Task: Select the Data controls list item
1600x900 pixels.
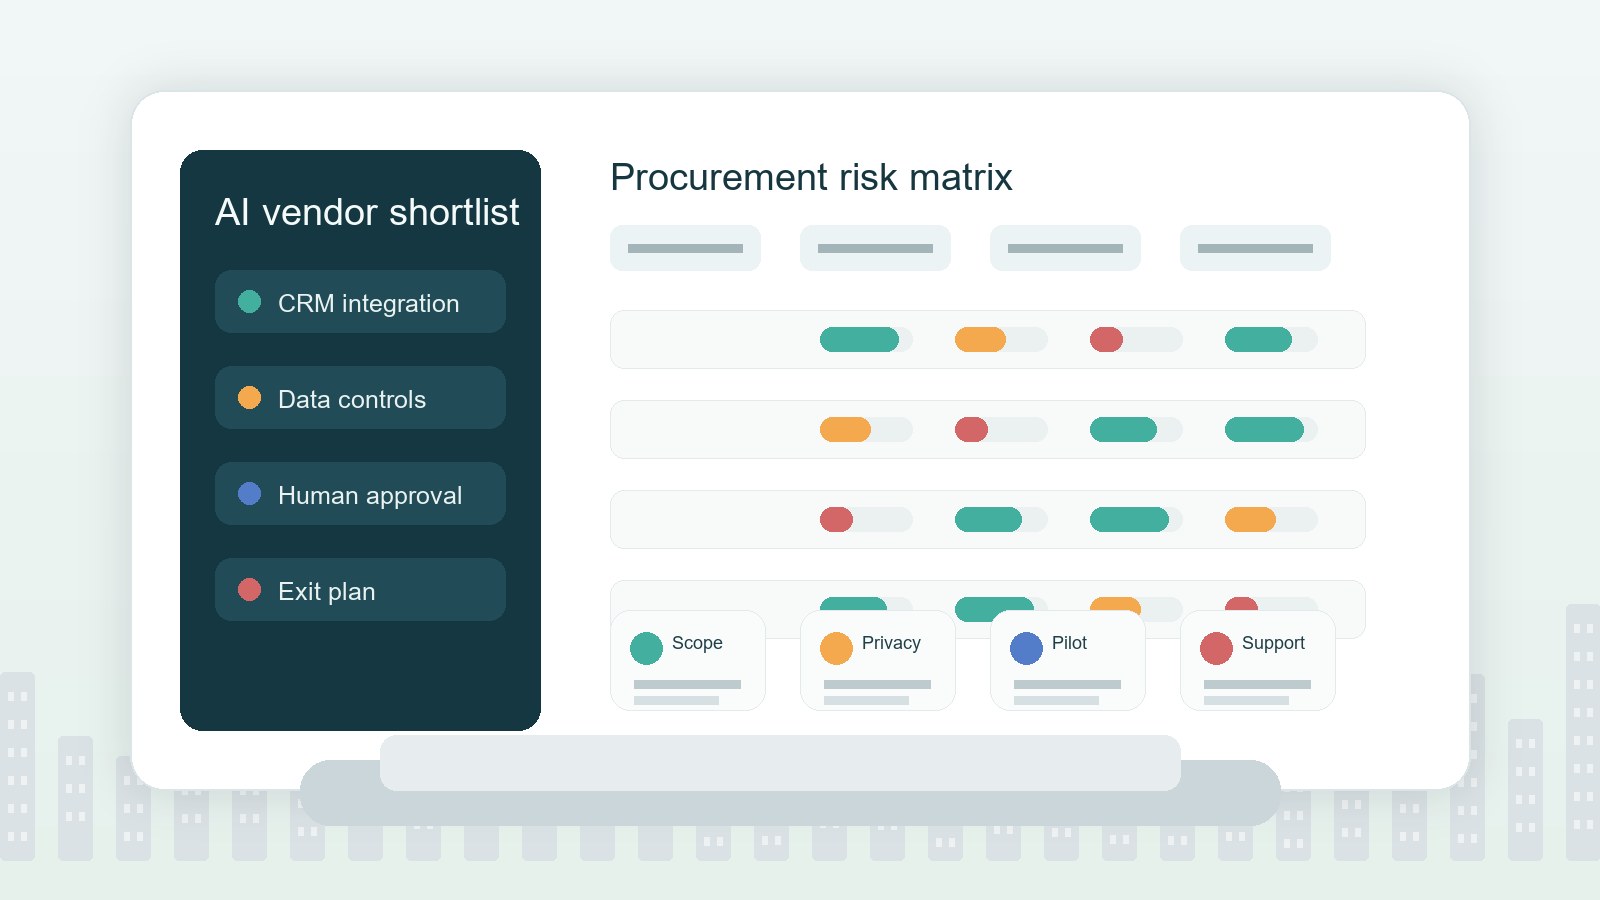Action: click(360, 398)
